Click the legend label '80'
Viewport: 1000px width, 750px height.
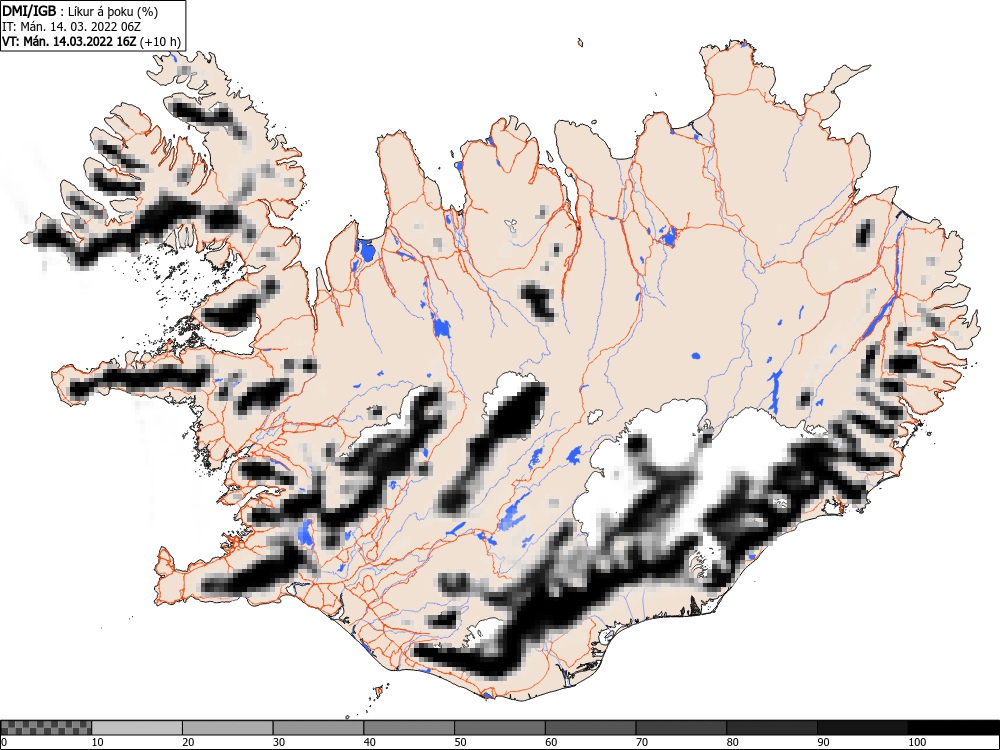click(x=732, y=742)
